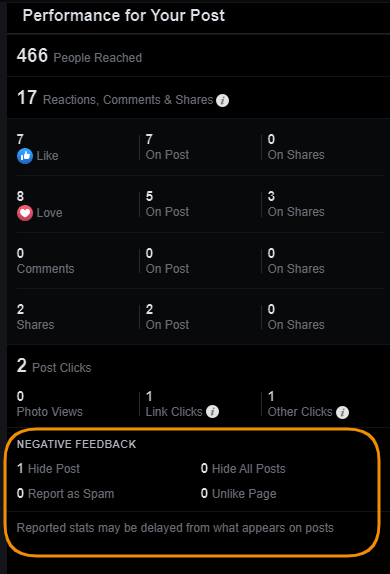Click the Other Clicks label
Screen dimensions: 390x574
(300, 412)
